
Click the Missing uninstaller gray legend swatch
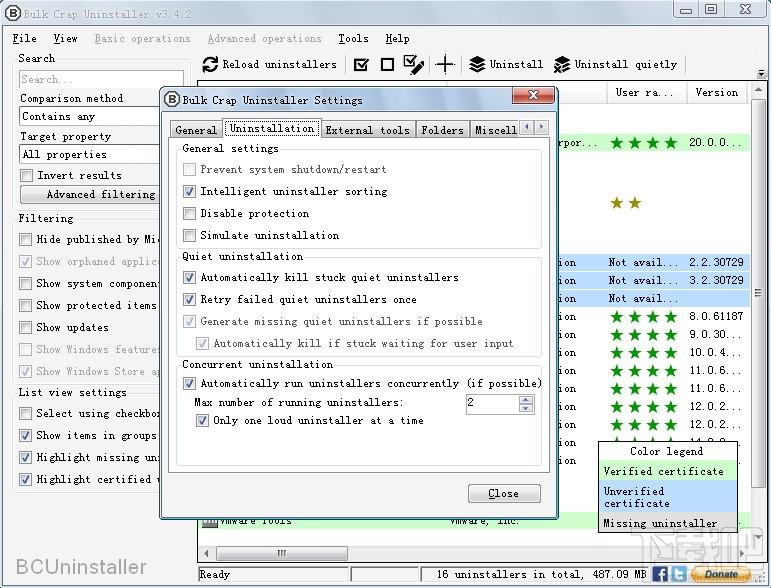pos(667,523)
